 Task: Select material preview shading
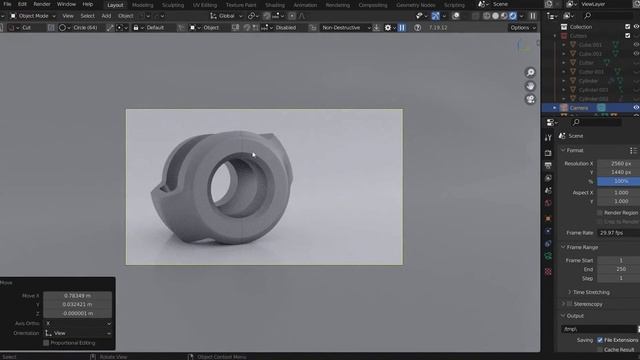(504, 16)
